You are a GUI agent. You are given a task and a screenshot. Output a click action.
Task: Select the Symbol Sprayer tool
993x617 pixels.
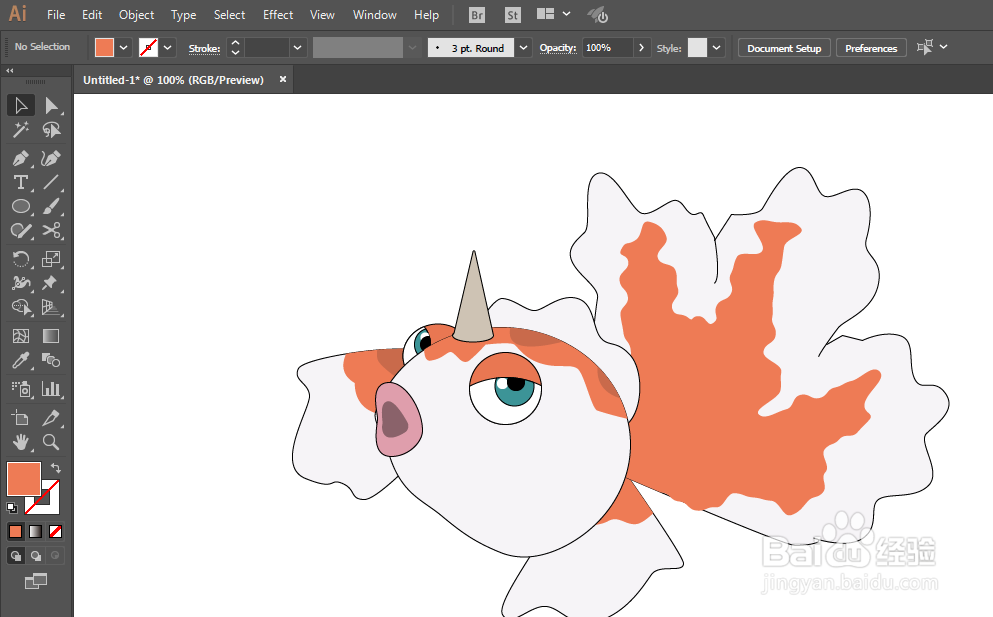coord(21,388)
